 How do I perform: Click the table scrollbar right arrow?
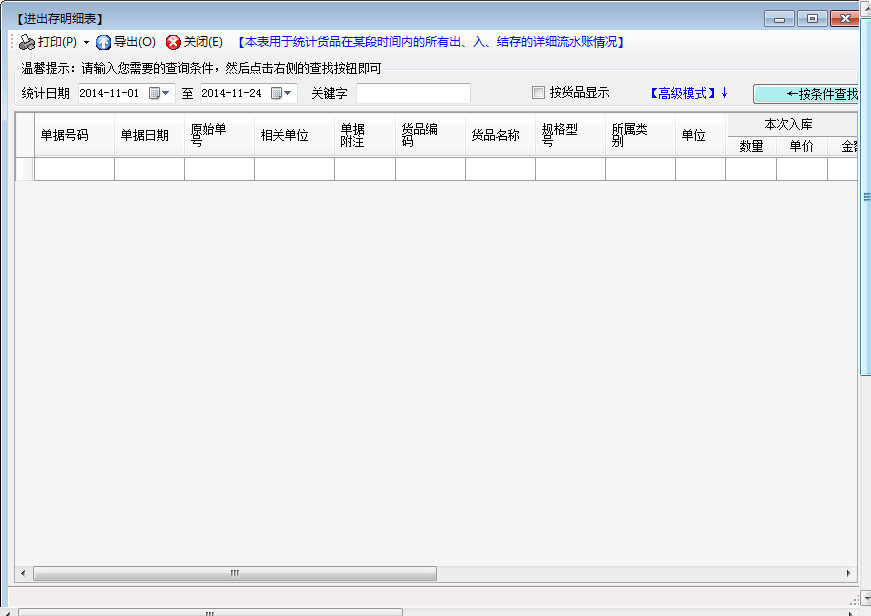click(x=848, y=573)
